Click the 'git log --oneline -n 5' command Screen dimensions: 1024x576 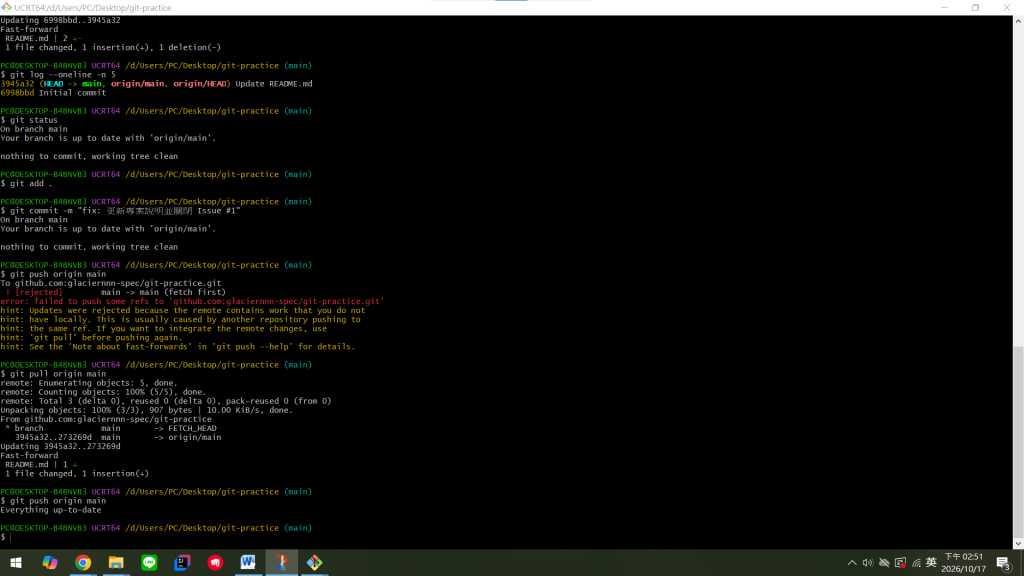(63, 74)
